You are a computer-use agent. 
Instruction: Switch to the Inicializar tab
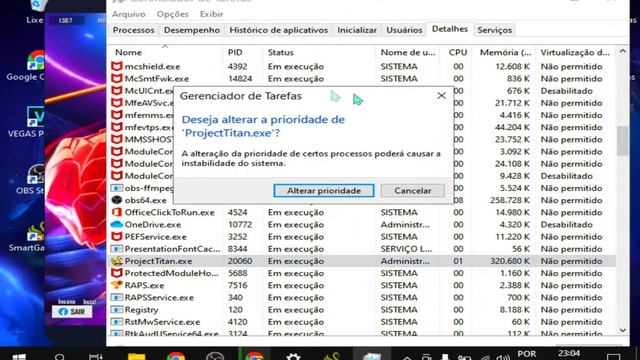[x=357, y=30]
